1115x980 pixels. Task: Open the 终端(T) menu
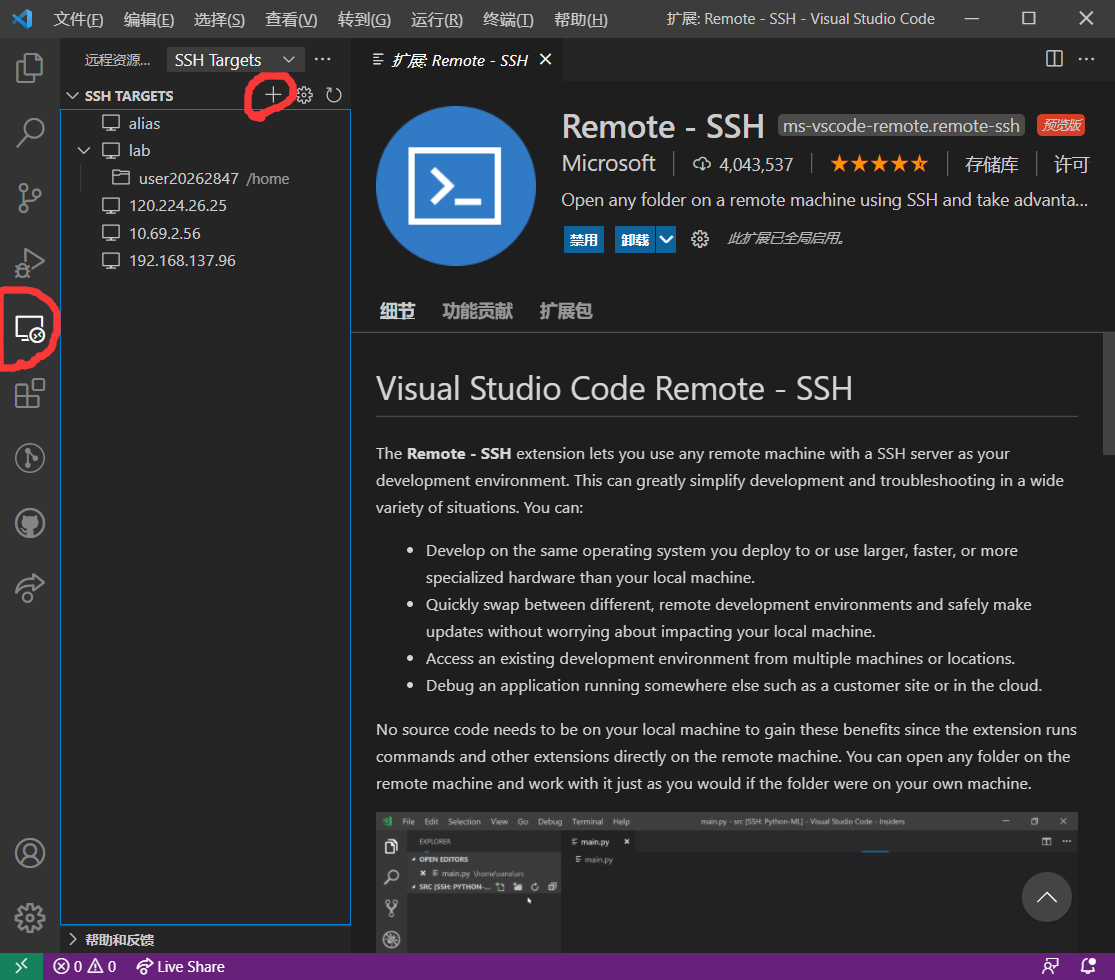click(x=508, y=19)
